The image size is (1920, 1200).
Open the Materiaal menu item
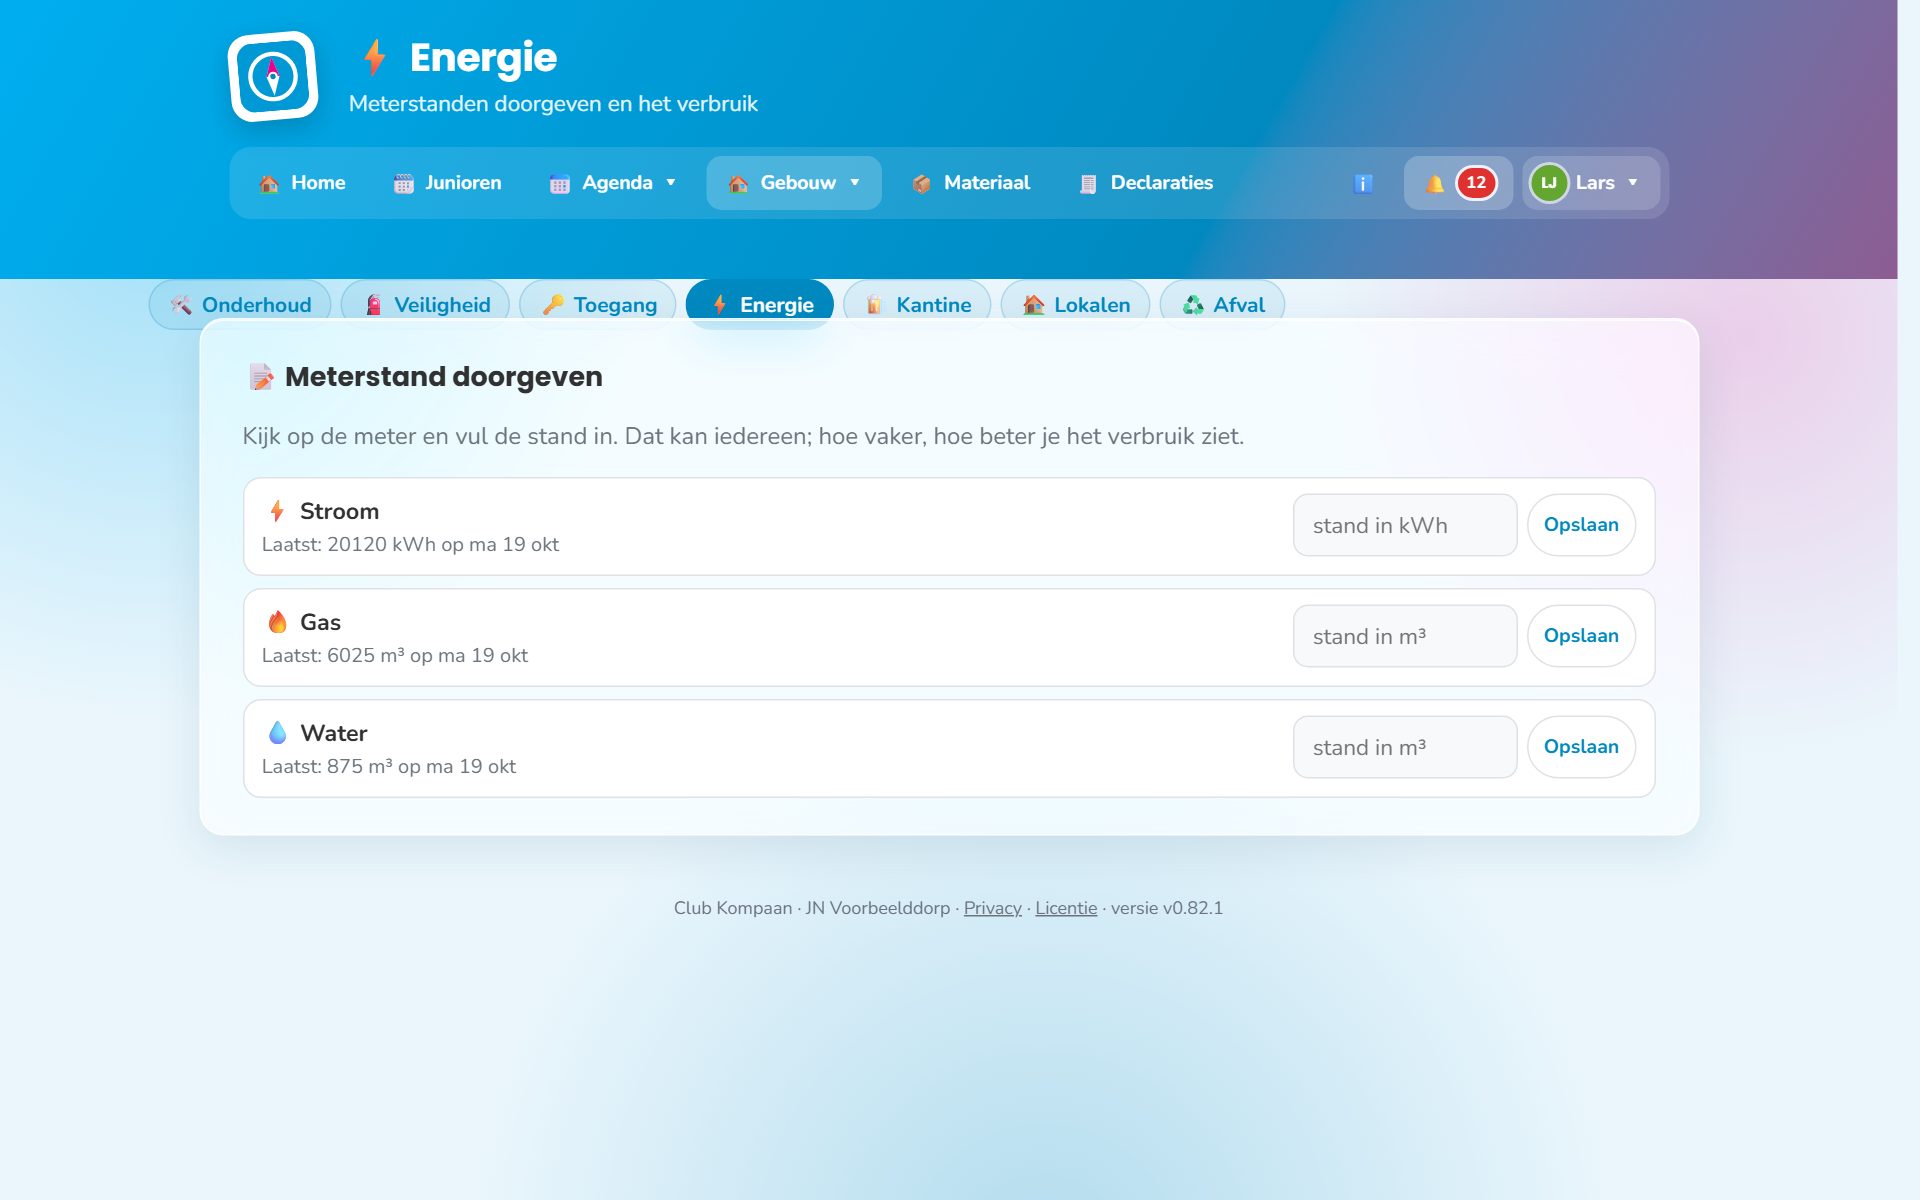click(x=971, y=183)
